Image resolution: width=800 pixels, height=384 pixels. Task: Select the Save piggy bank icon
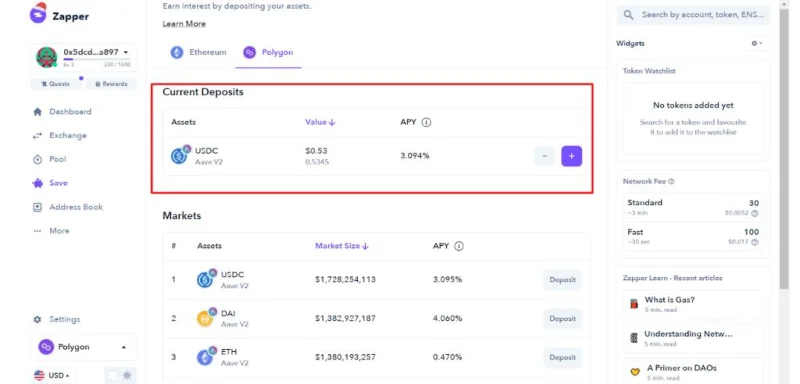(37, 183)
